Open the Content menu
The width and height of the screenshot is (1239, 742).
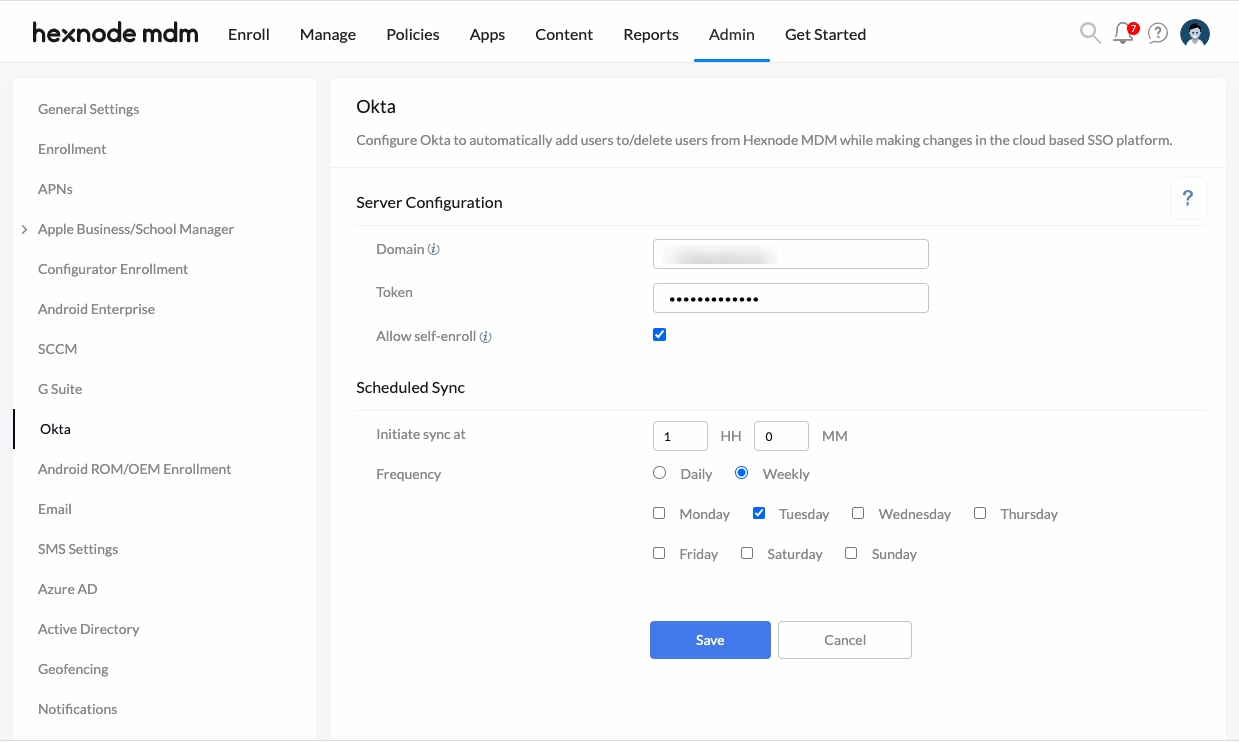click(x=564, y=34)
